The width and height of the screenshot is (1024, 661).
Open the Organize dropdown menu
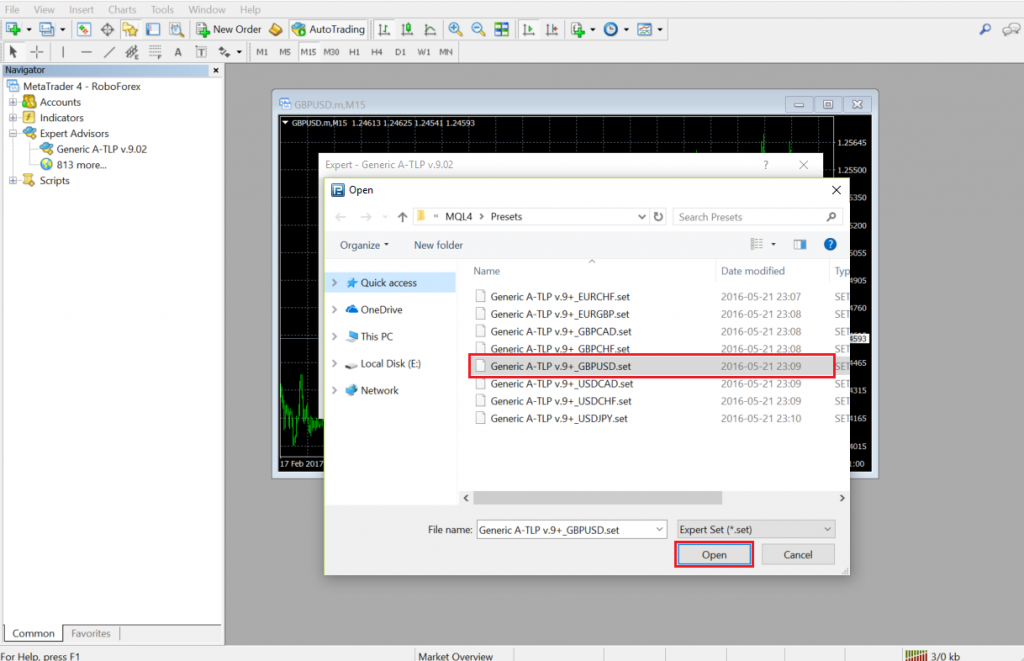[x=364, y=245]
